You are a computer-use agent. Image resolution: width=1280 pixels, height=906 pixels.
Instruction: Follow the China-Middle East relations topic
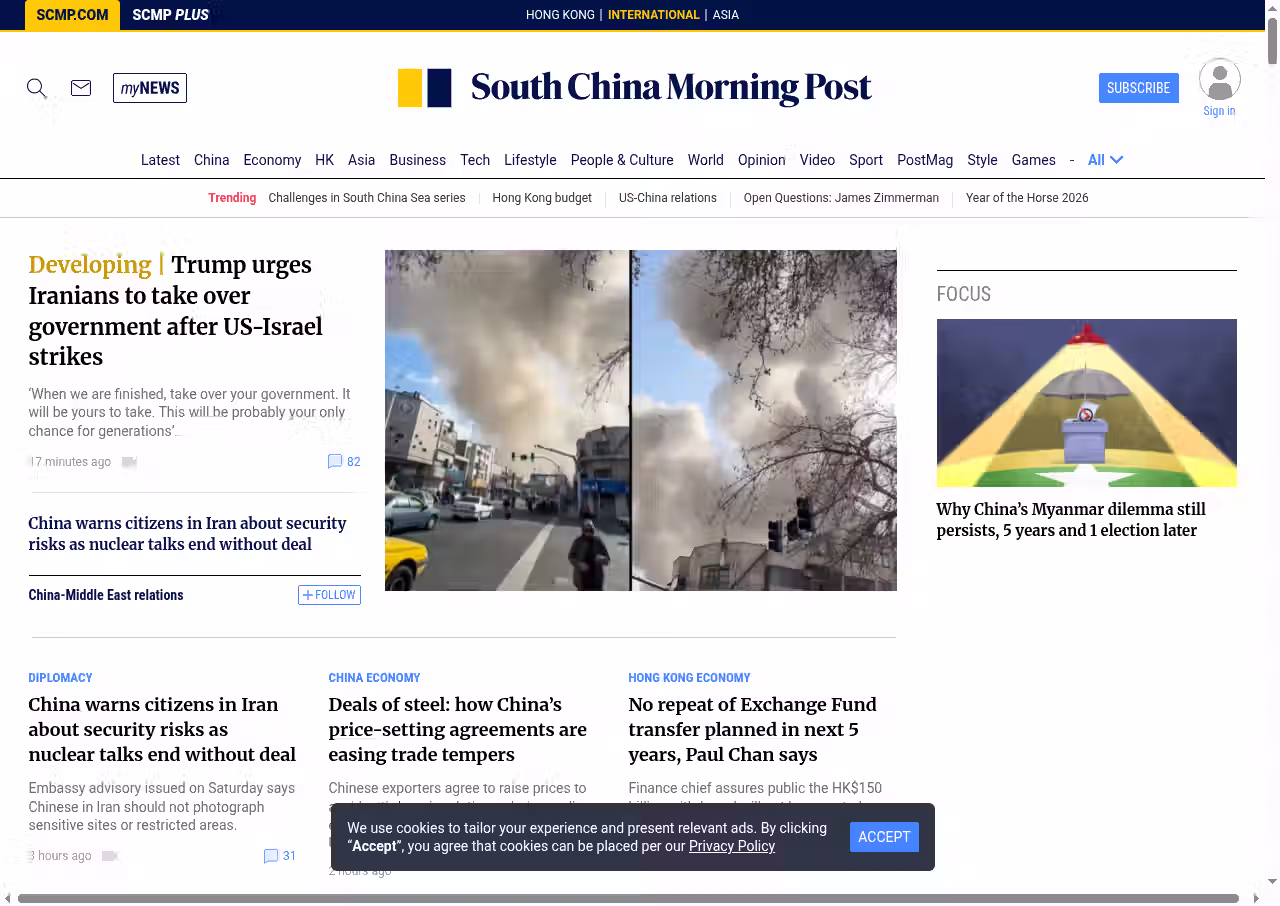pos(329,595)
